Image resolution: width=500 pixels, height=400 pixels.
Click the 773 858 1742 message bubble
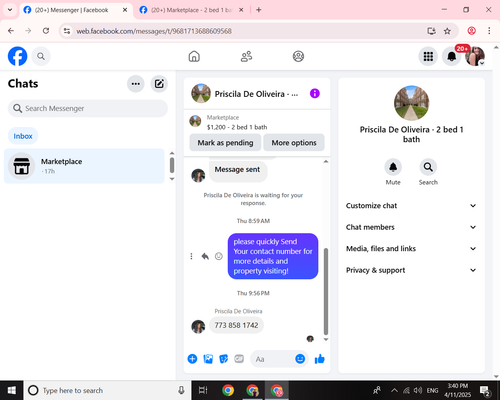click(x=236, y=325)
